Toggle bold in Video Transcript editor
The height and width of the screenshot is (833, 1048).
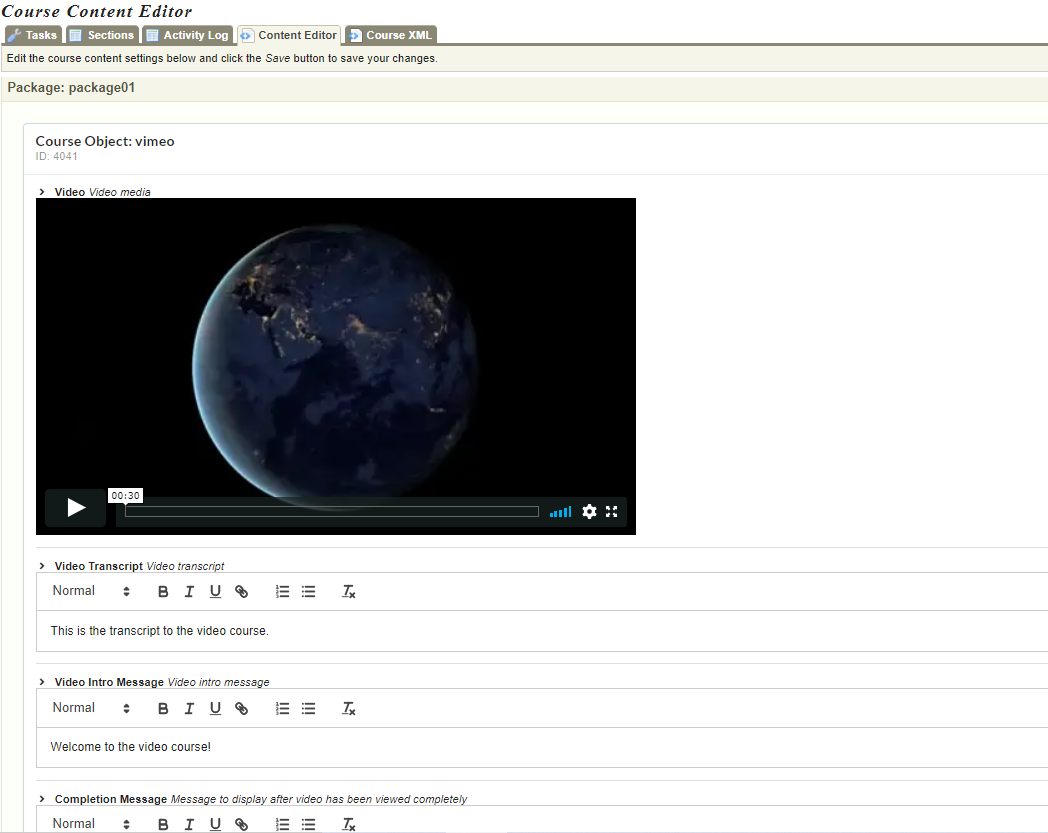click(x=163, y=592)
